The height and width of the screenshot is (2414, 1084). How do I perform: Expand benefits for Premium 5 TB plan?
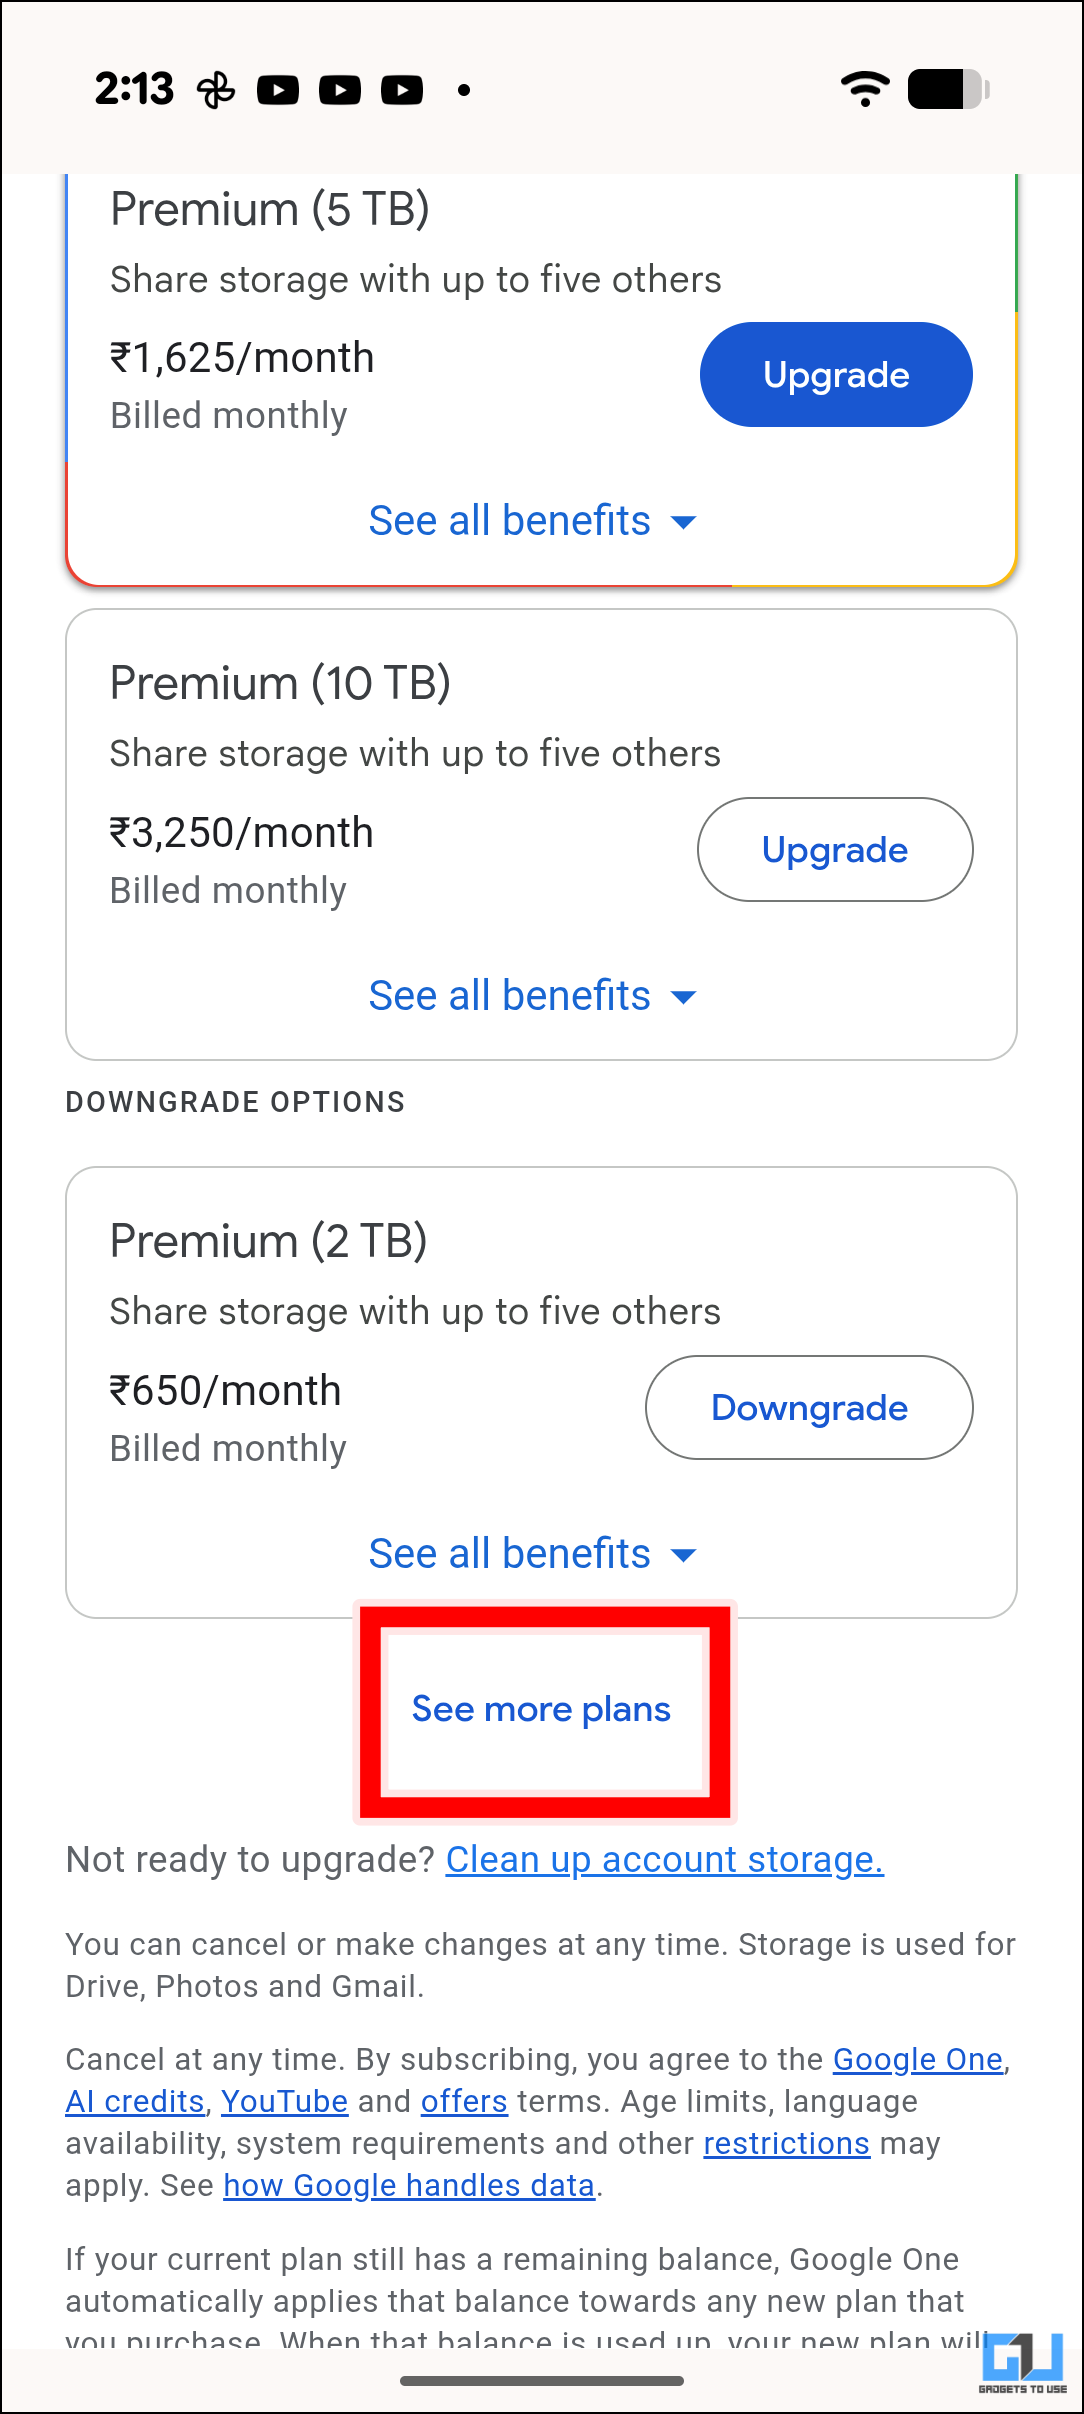tap(532, 521)
